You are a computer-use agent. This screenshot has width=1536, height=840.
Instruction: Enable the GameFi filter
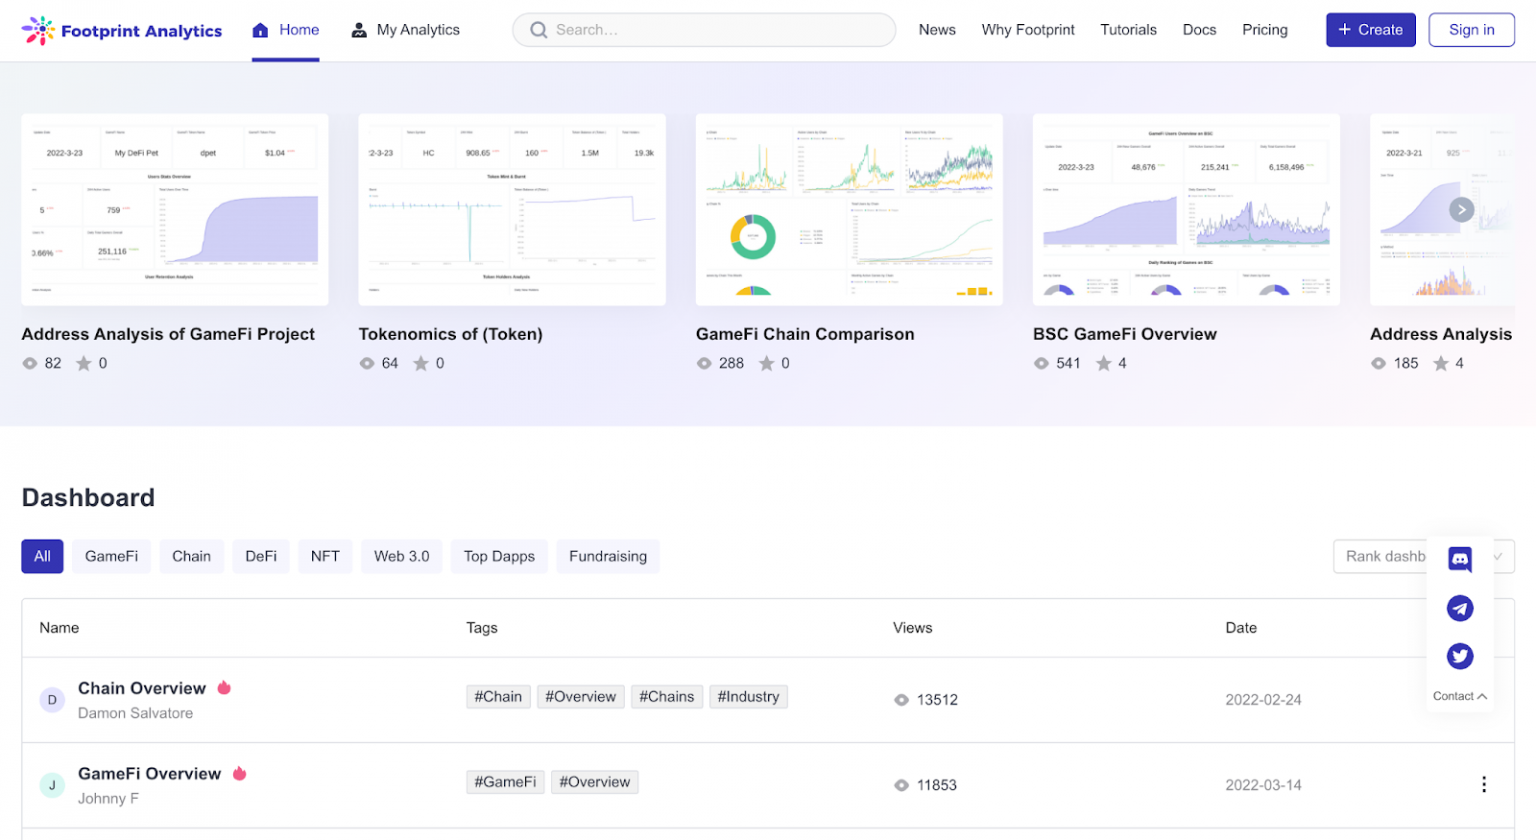click(111, 556)
